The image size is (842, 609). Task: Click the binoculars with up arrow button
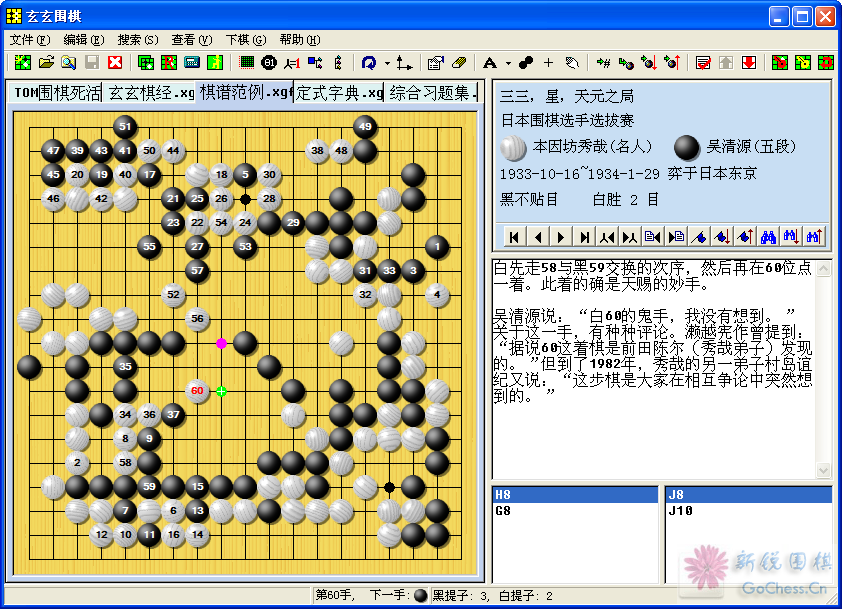pos(815,237)
